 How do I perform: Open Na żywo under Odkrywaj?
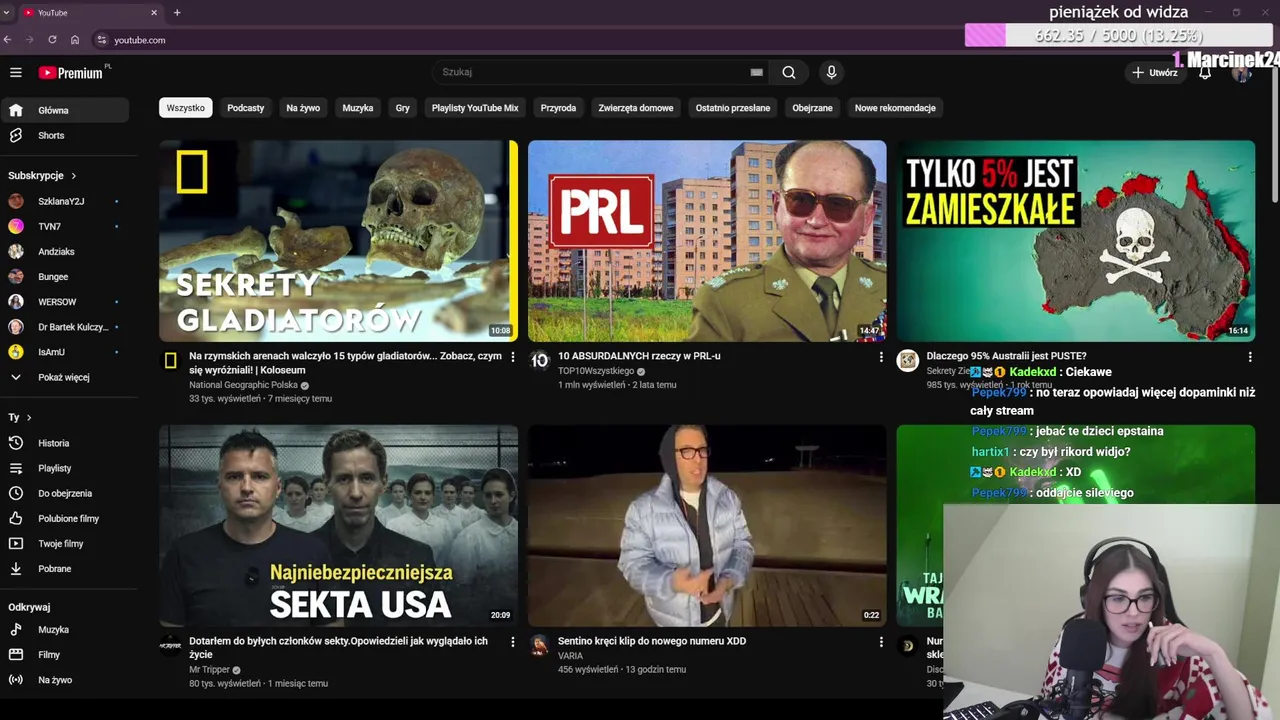pyautogui.click(x=65, y=679)
